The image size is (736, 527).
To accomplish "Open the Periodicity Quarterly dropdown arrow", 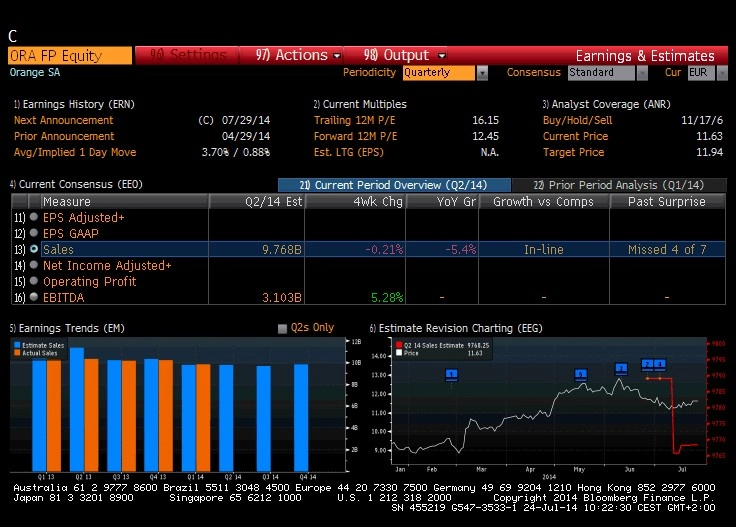I will [482, 73].
